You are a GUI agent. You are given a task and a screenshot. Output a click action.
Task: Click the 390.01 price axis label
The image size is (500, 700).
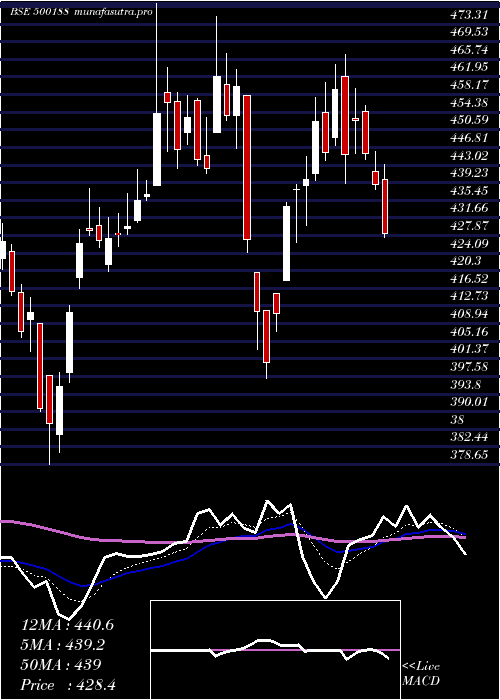[467, 402]
